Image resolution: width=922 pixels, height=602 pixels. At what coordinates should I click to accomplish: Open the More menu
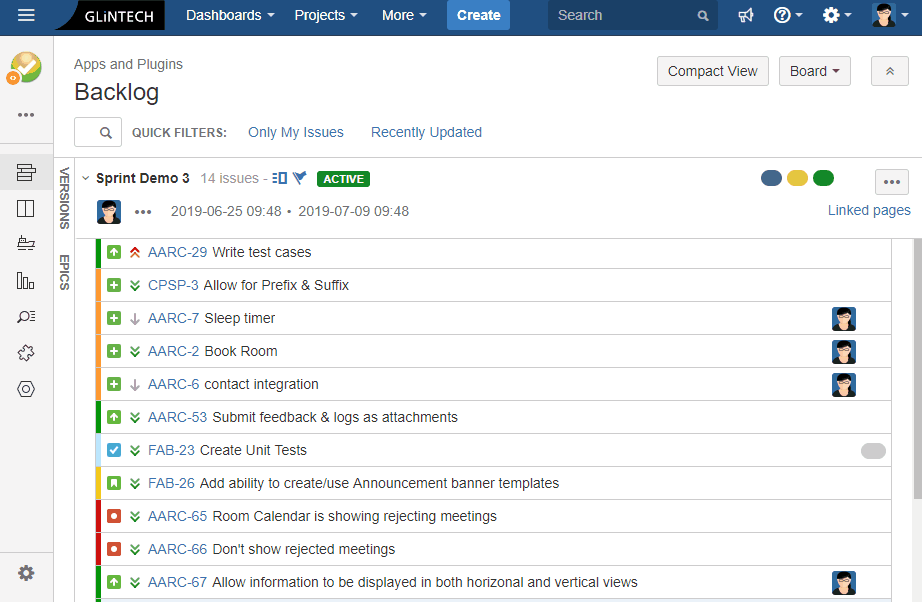click(404, 15)
